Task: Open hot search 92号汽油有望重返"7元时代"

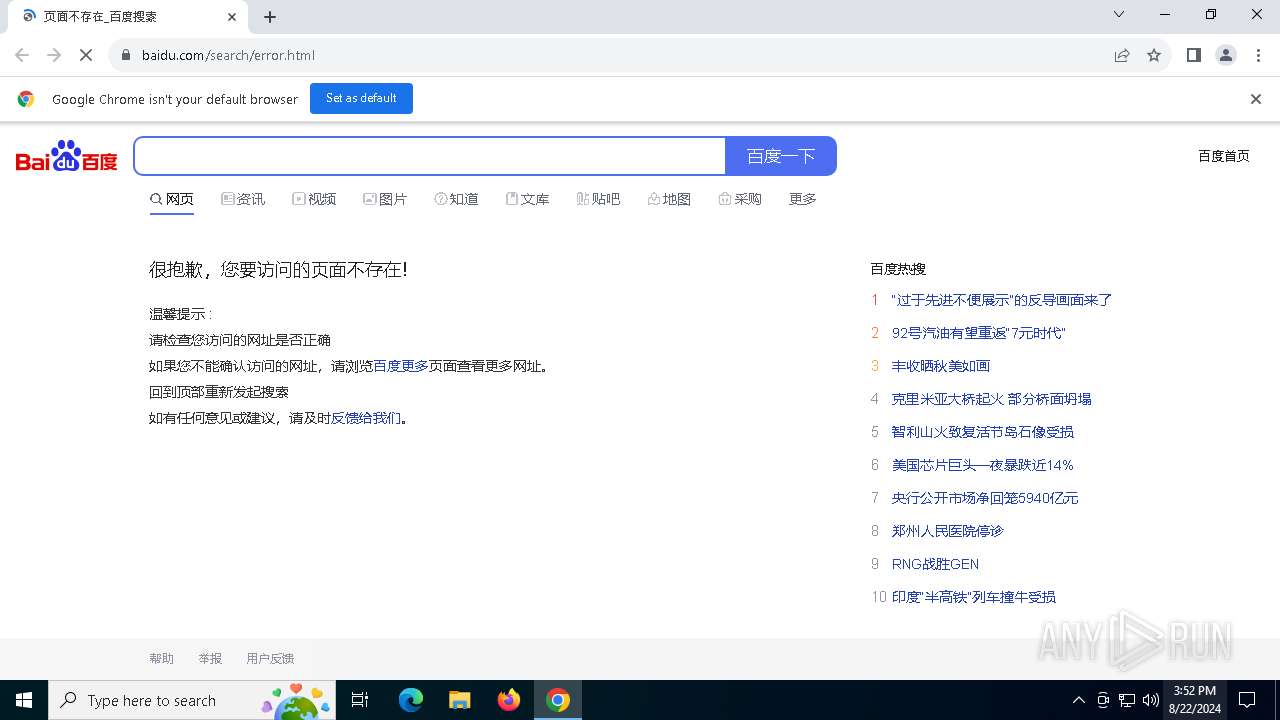Action: (979, 333)
